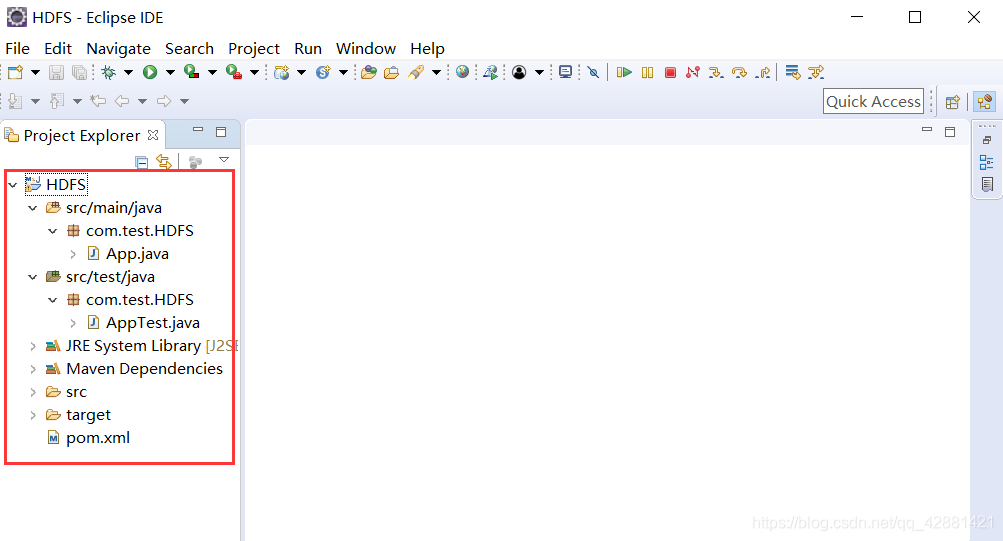Image resolution: width=1003 pixels, height=541 pixels.
Task: Click the Coverage run icon
Action: click(x=191, y=72)
